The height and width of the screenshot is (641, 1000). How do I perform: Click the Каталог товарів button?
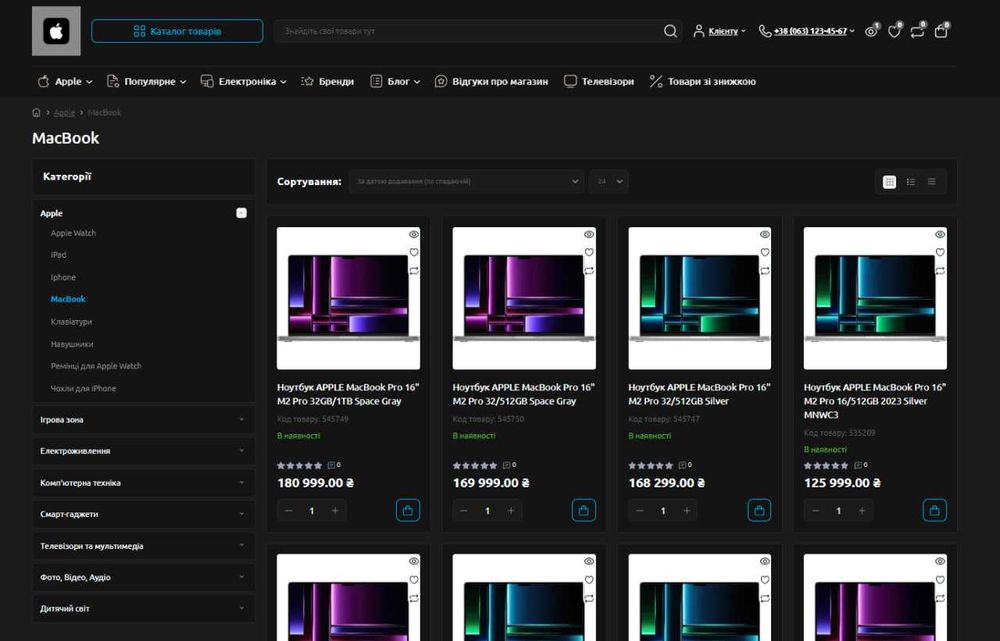177,31
